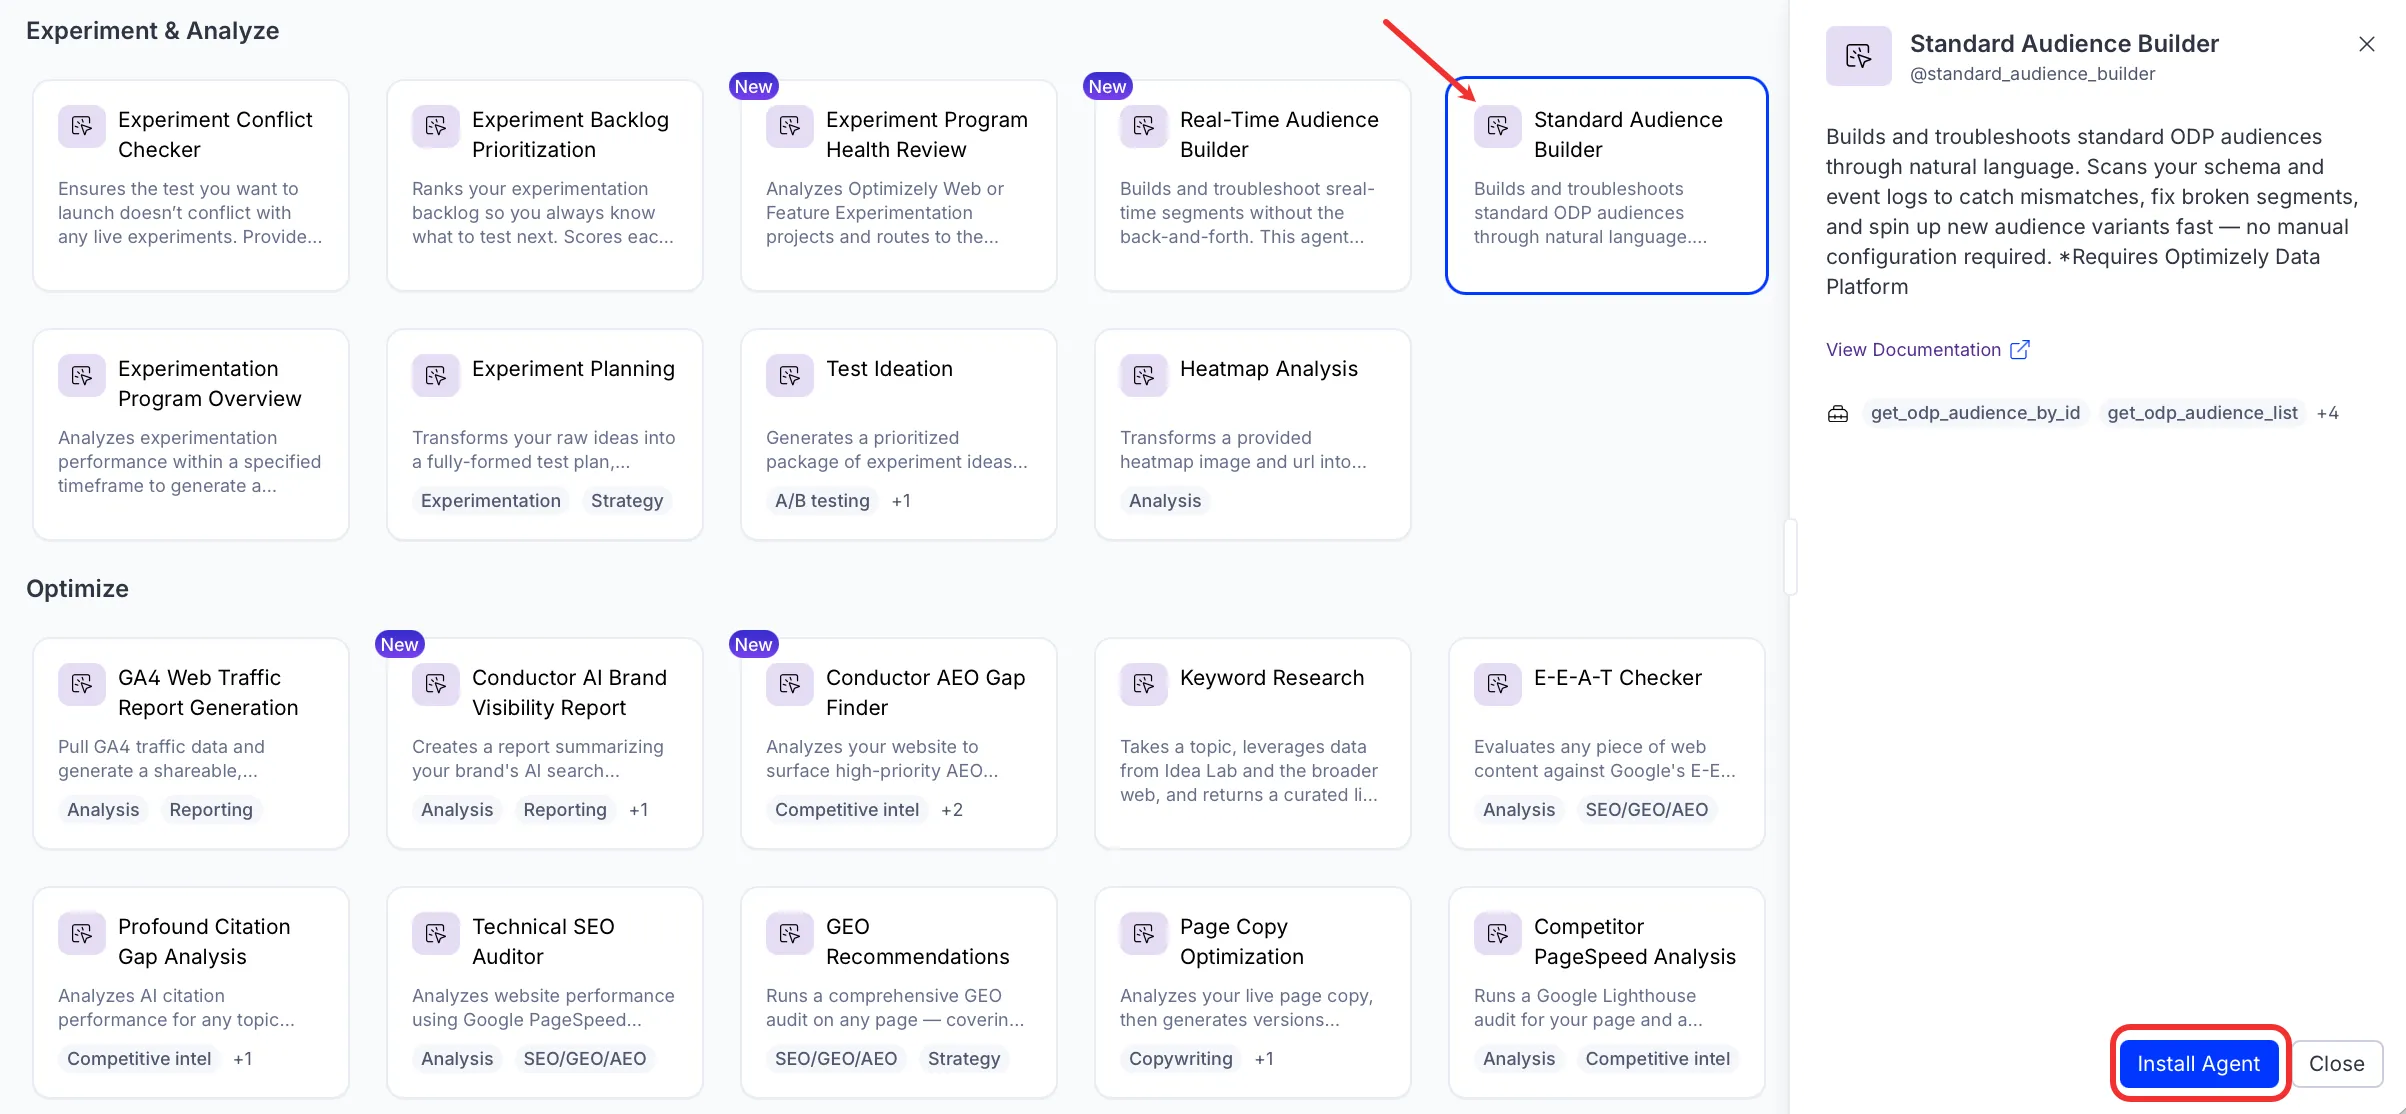This screenshot has width=2406, height=1114.
Task: Click the Real-Time Audience Builder card icon
Action: [x=1144, y=126]
